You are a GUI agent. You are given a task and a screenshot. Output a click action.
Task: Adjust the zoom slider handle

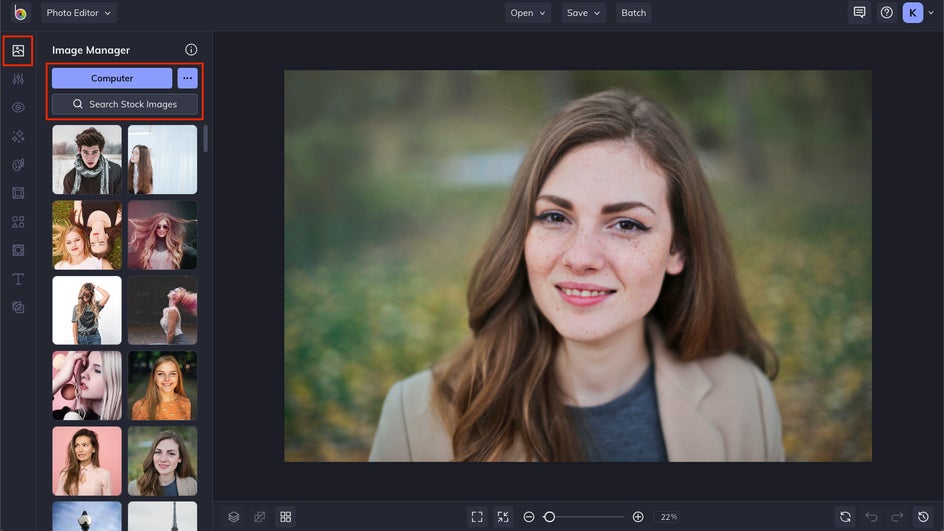pyautogui.click(x=549, y=517)
